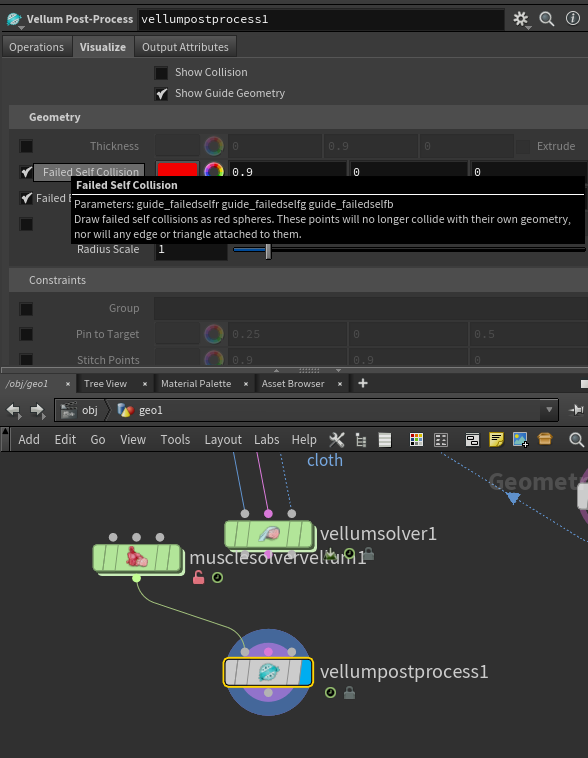Click the list mode table icon

[x=385, y=439]
